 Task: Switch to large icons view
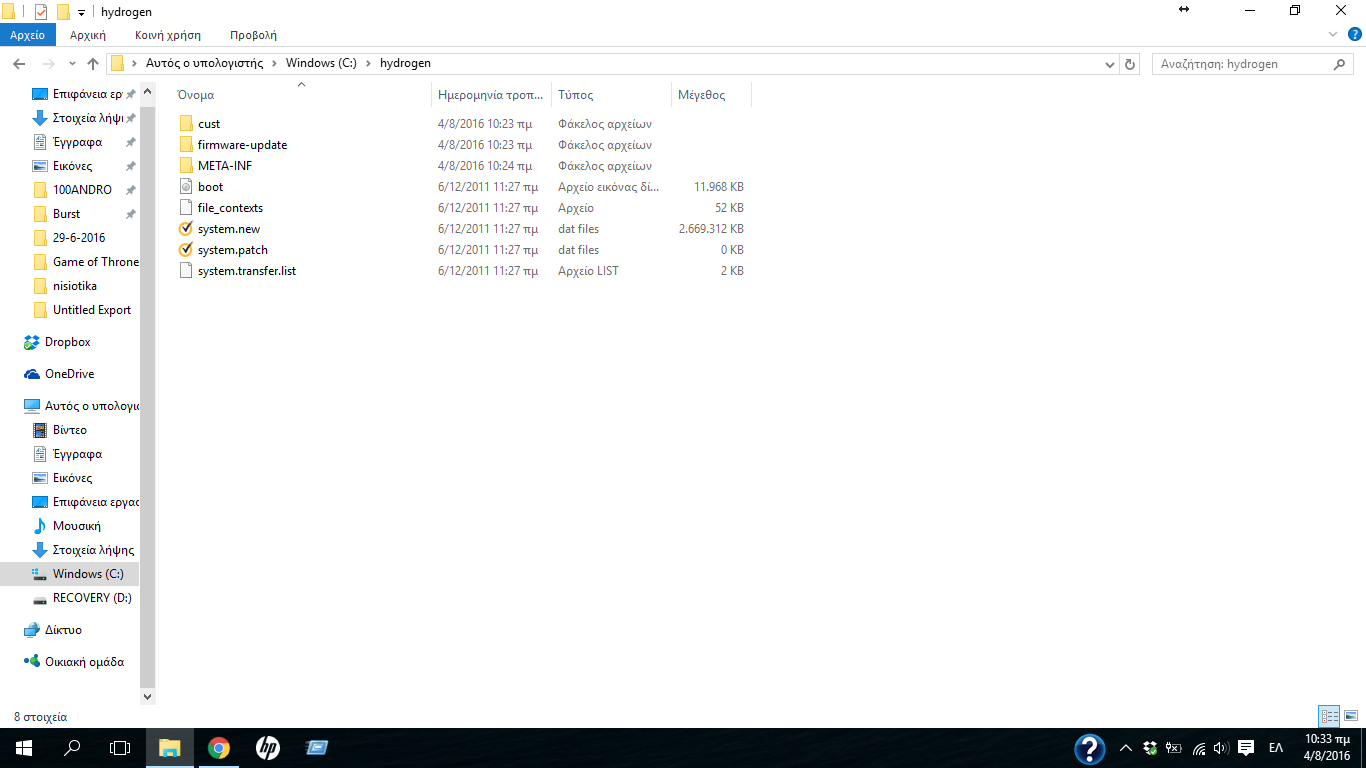coord(1351,716)
